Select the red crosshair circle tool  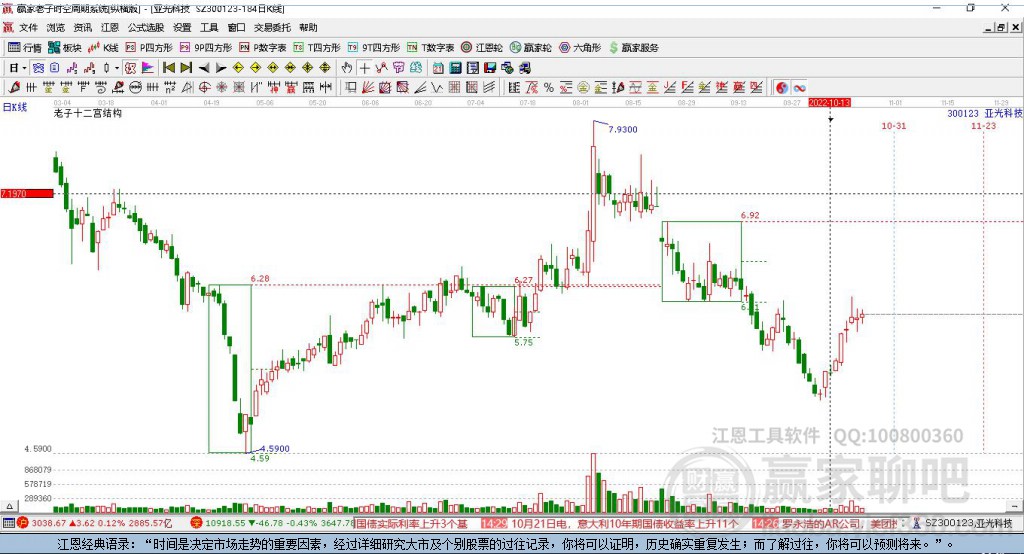tap(204, 88)
